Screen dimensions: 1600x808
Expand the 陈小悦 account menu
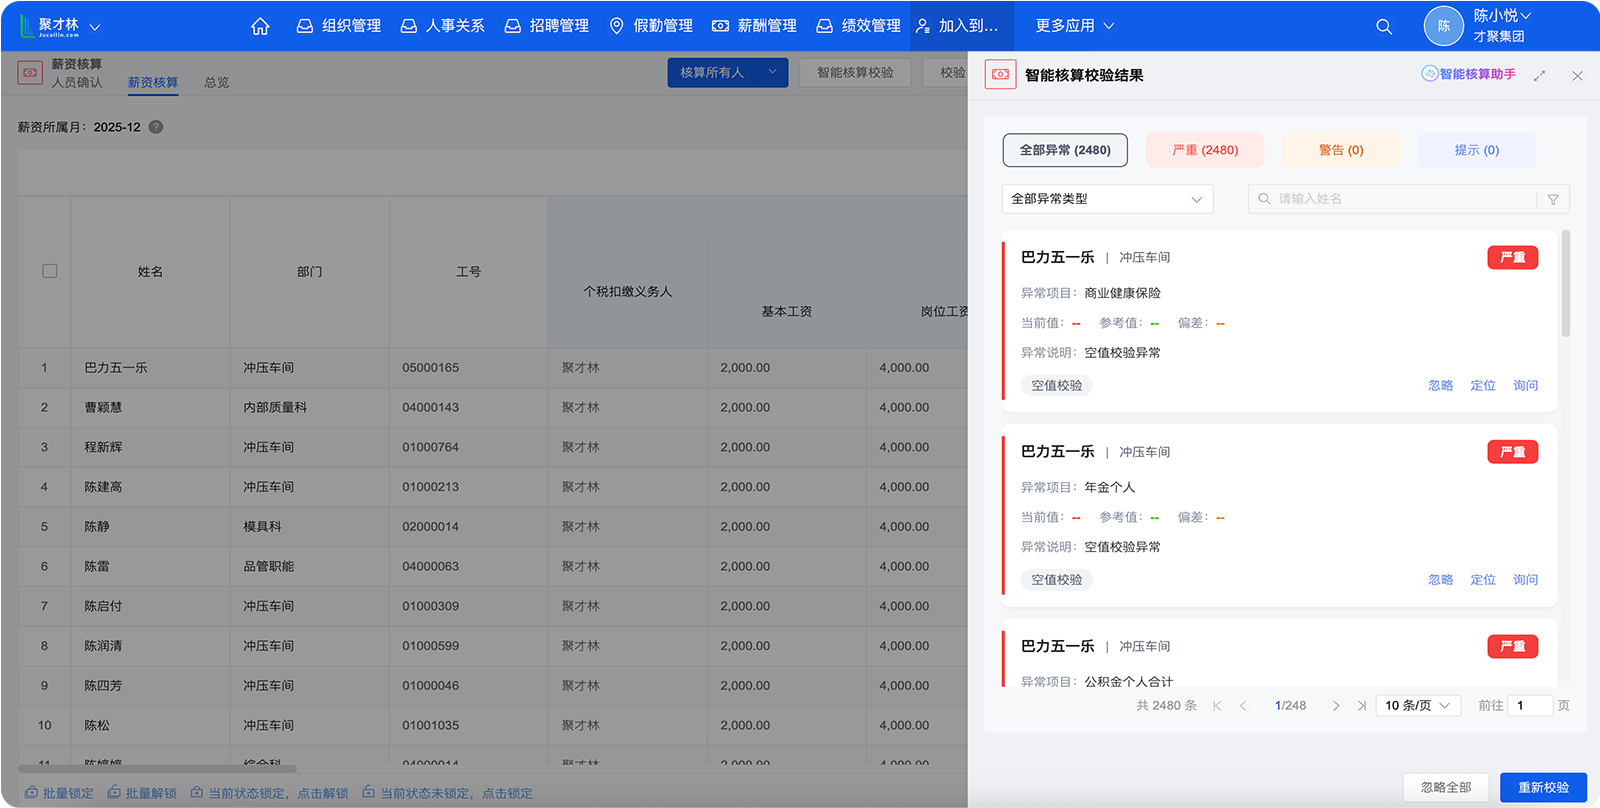click(1502, 16)
